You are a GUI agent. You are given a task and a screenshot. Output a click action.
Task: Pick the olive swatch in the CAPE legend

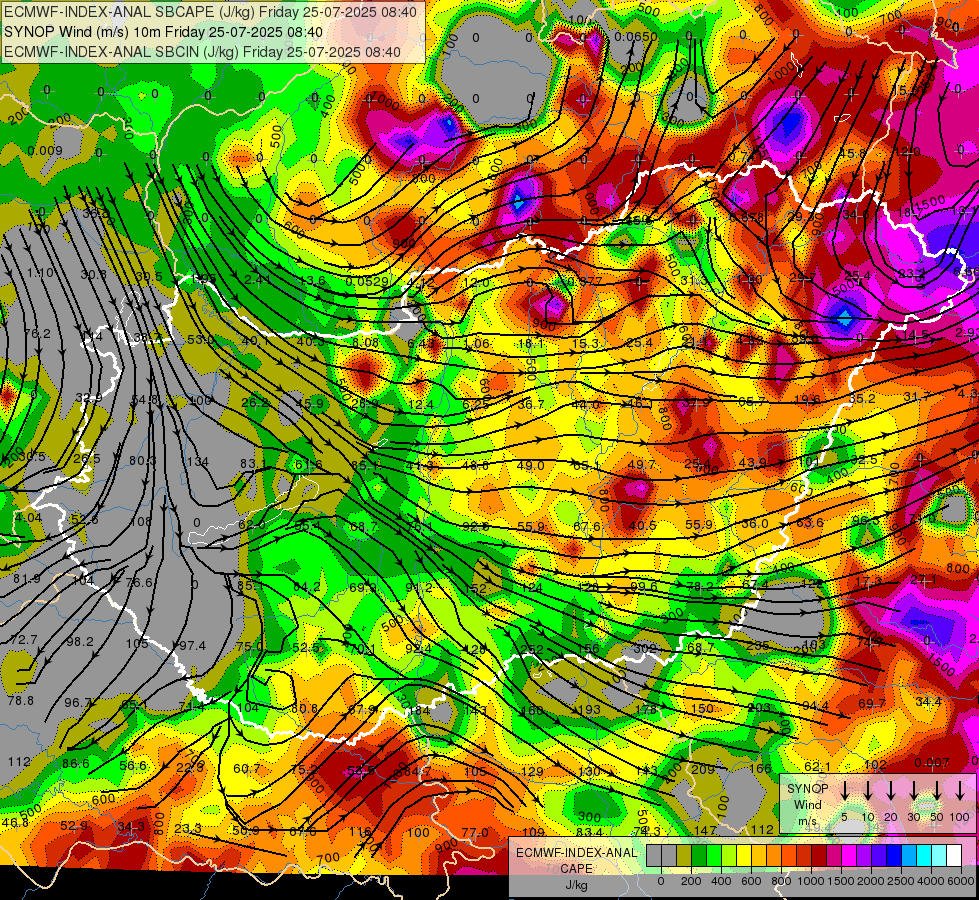(684, 856)
